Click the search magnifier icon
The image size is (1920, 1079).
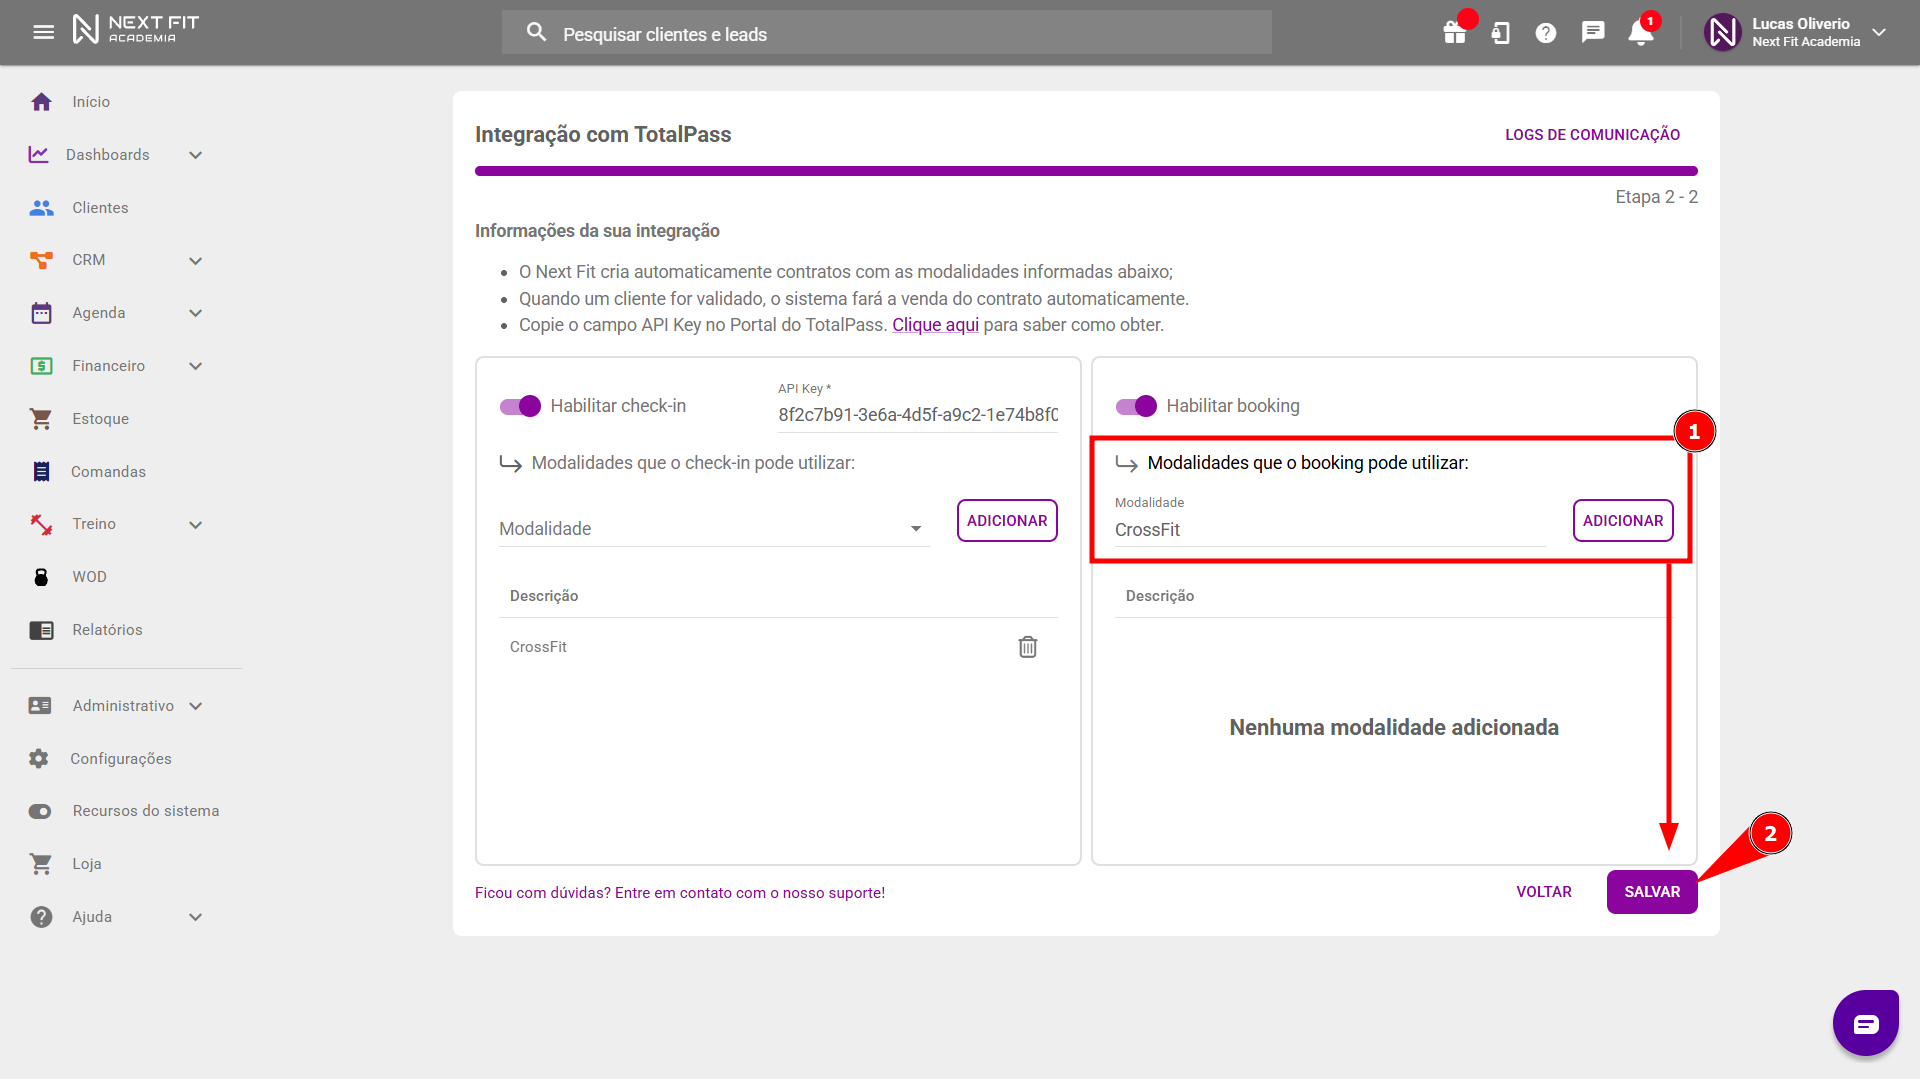point(537,32)
